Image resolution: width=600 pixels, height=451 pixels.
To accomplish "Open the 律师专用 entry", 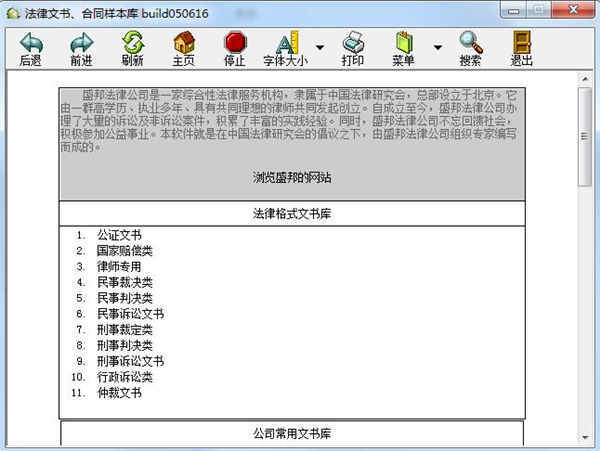I will (119, 267).
